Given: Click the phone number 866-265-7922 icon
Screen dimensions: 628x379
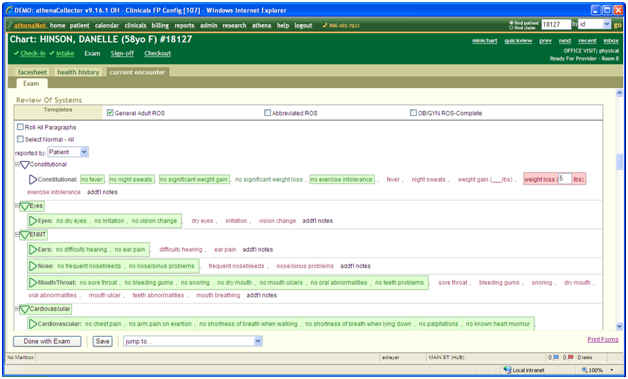Looking at the screenshot, I should pyautogui.click(x=325, y=25).
